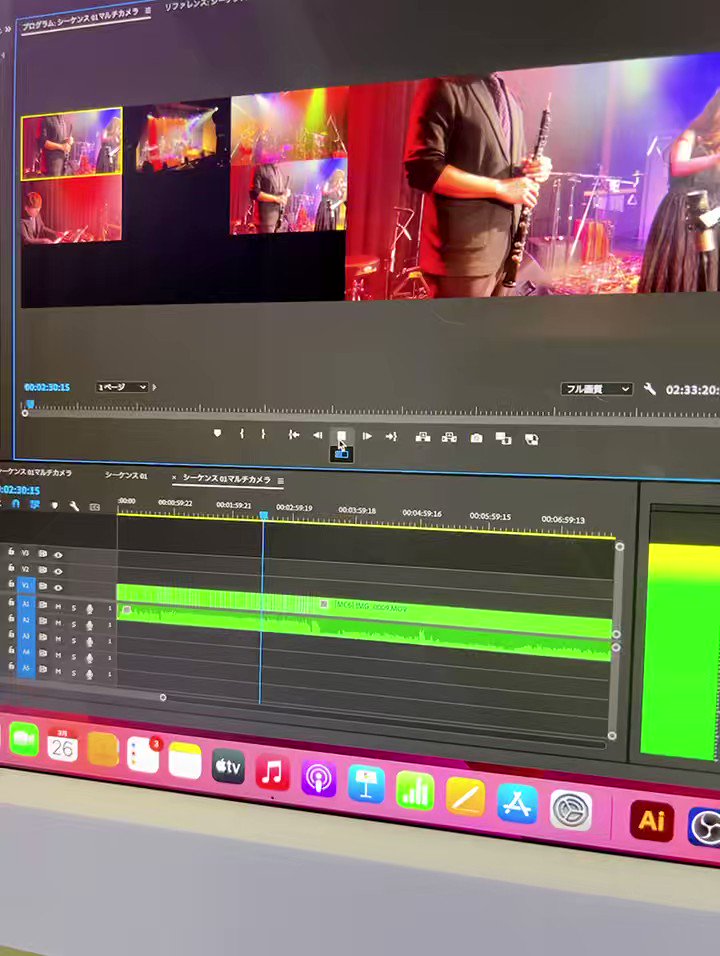Select the active シーケンス 01マルチカメラ timeline tab
Screen dimensions: 720x956
point(227,479)
